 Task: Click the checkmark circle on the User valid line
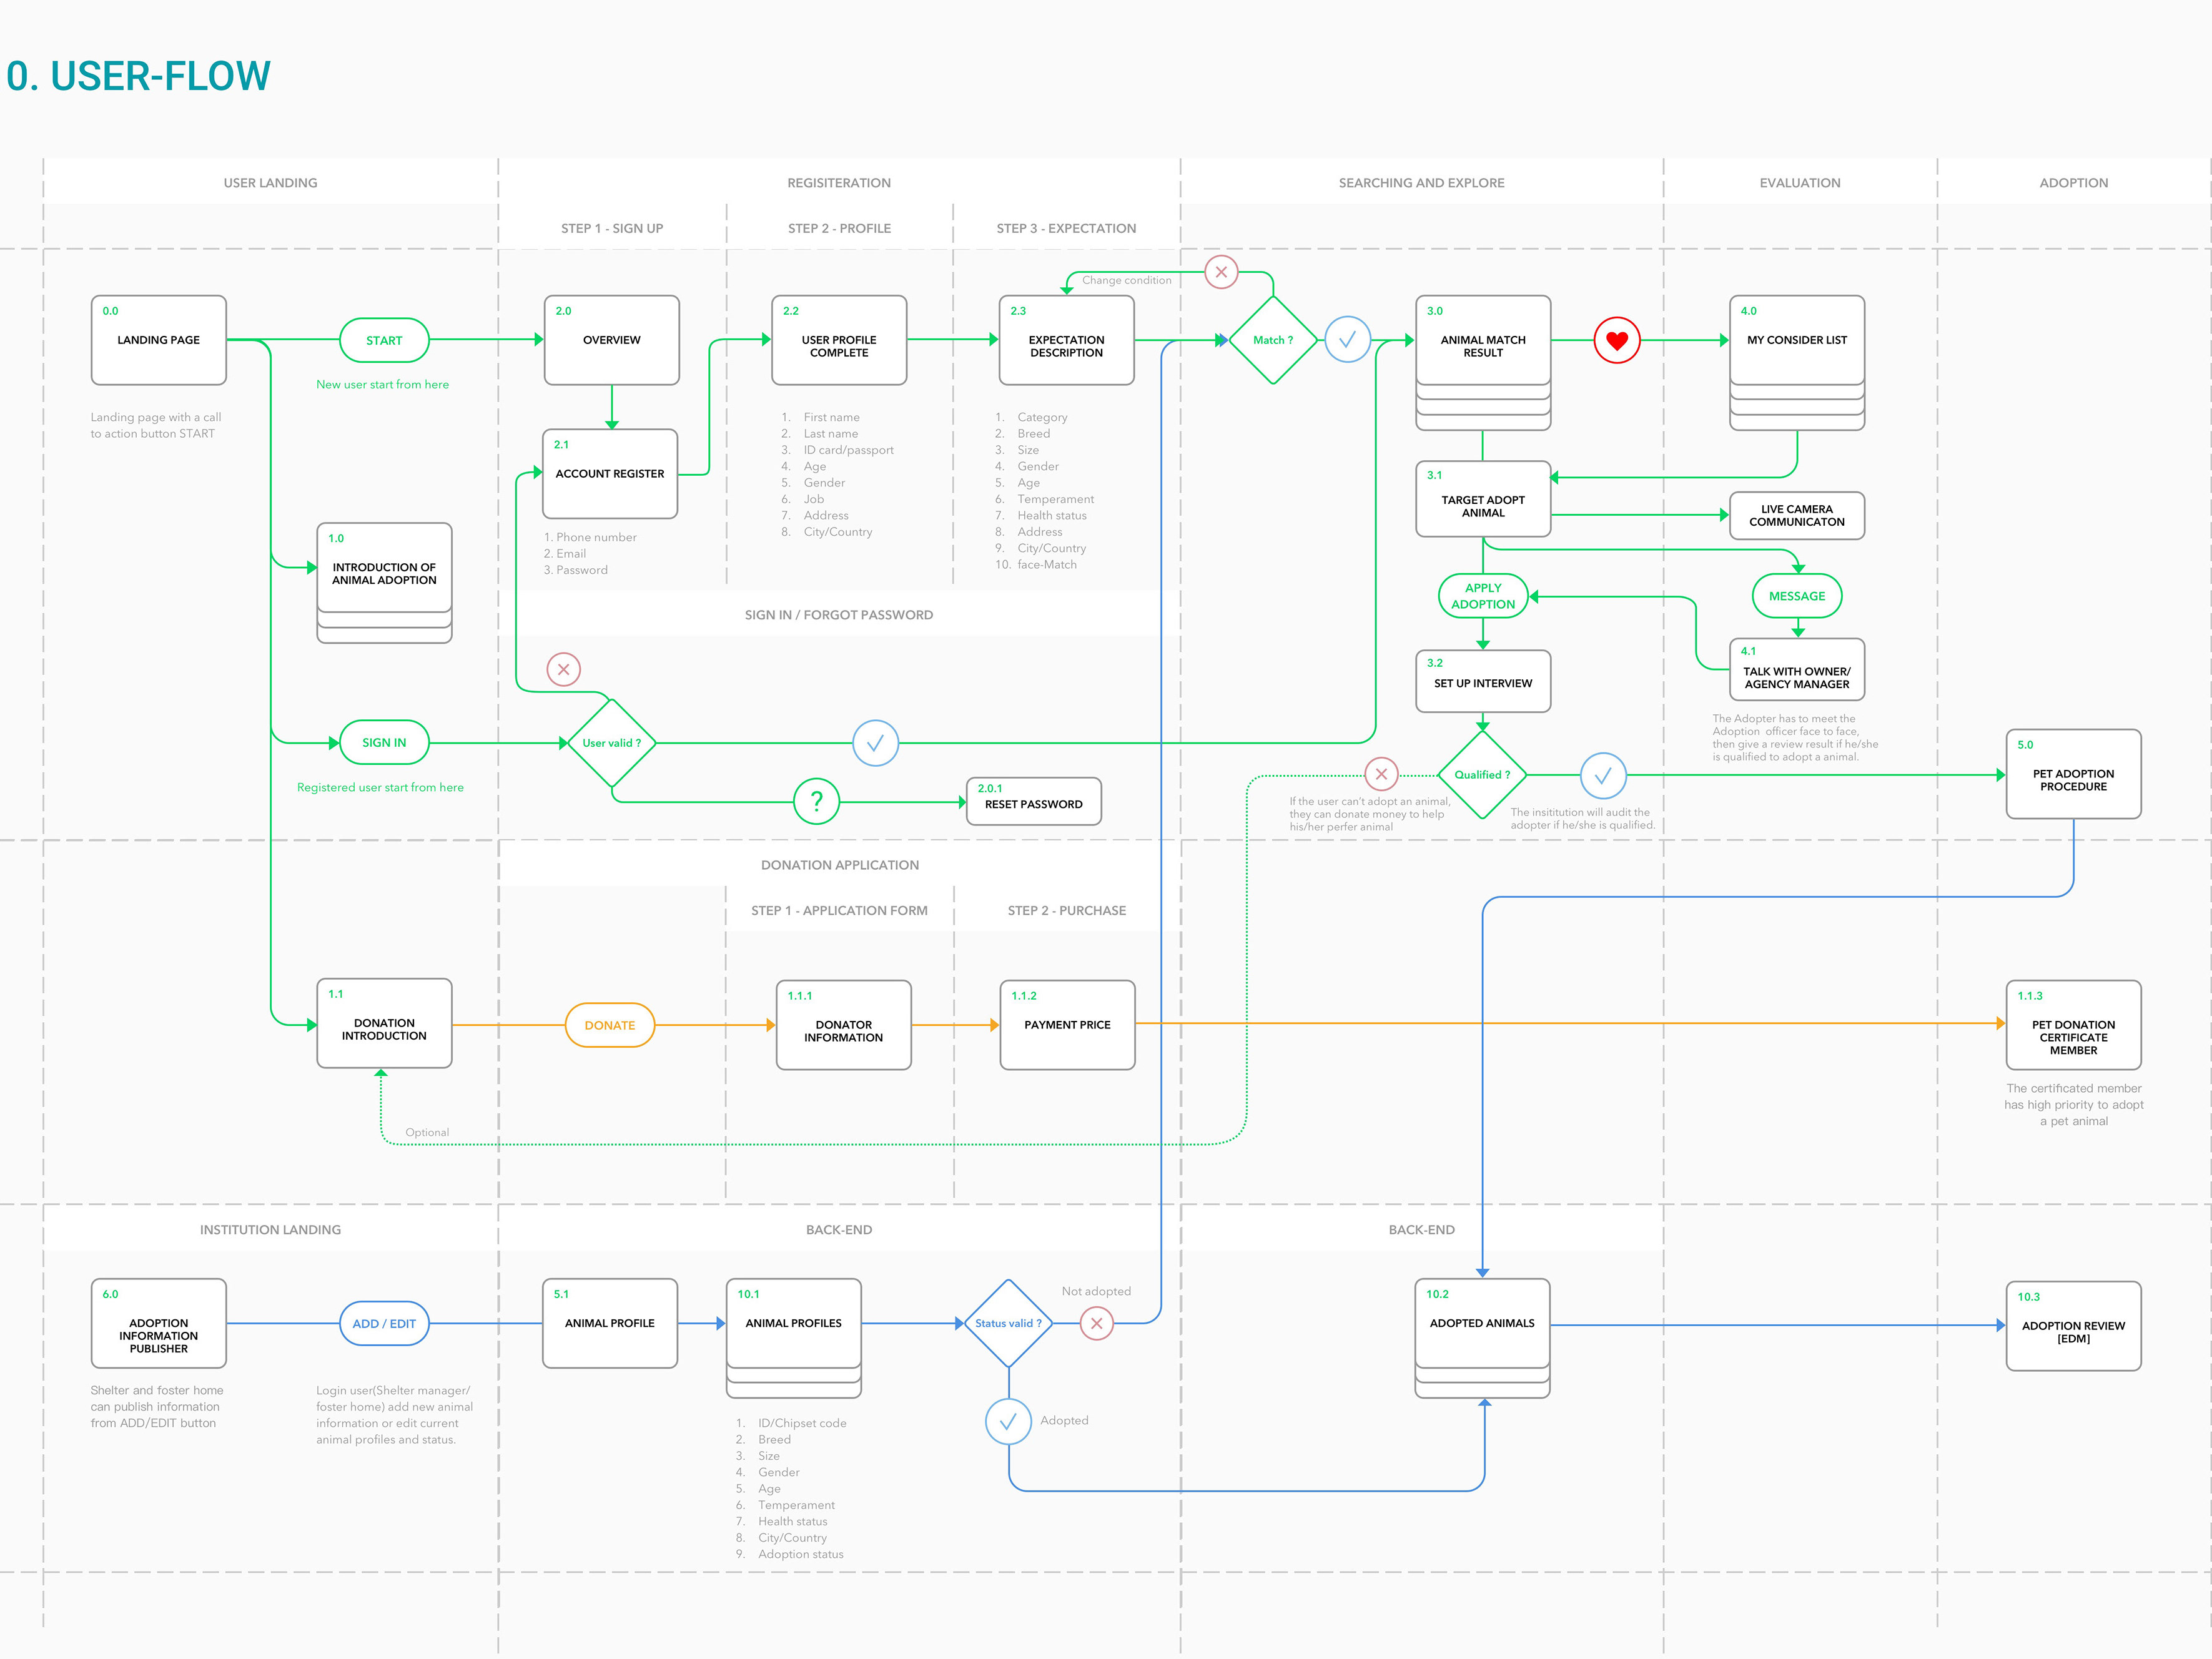(875, 743)
